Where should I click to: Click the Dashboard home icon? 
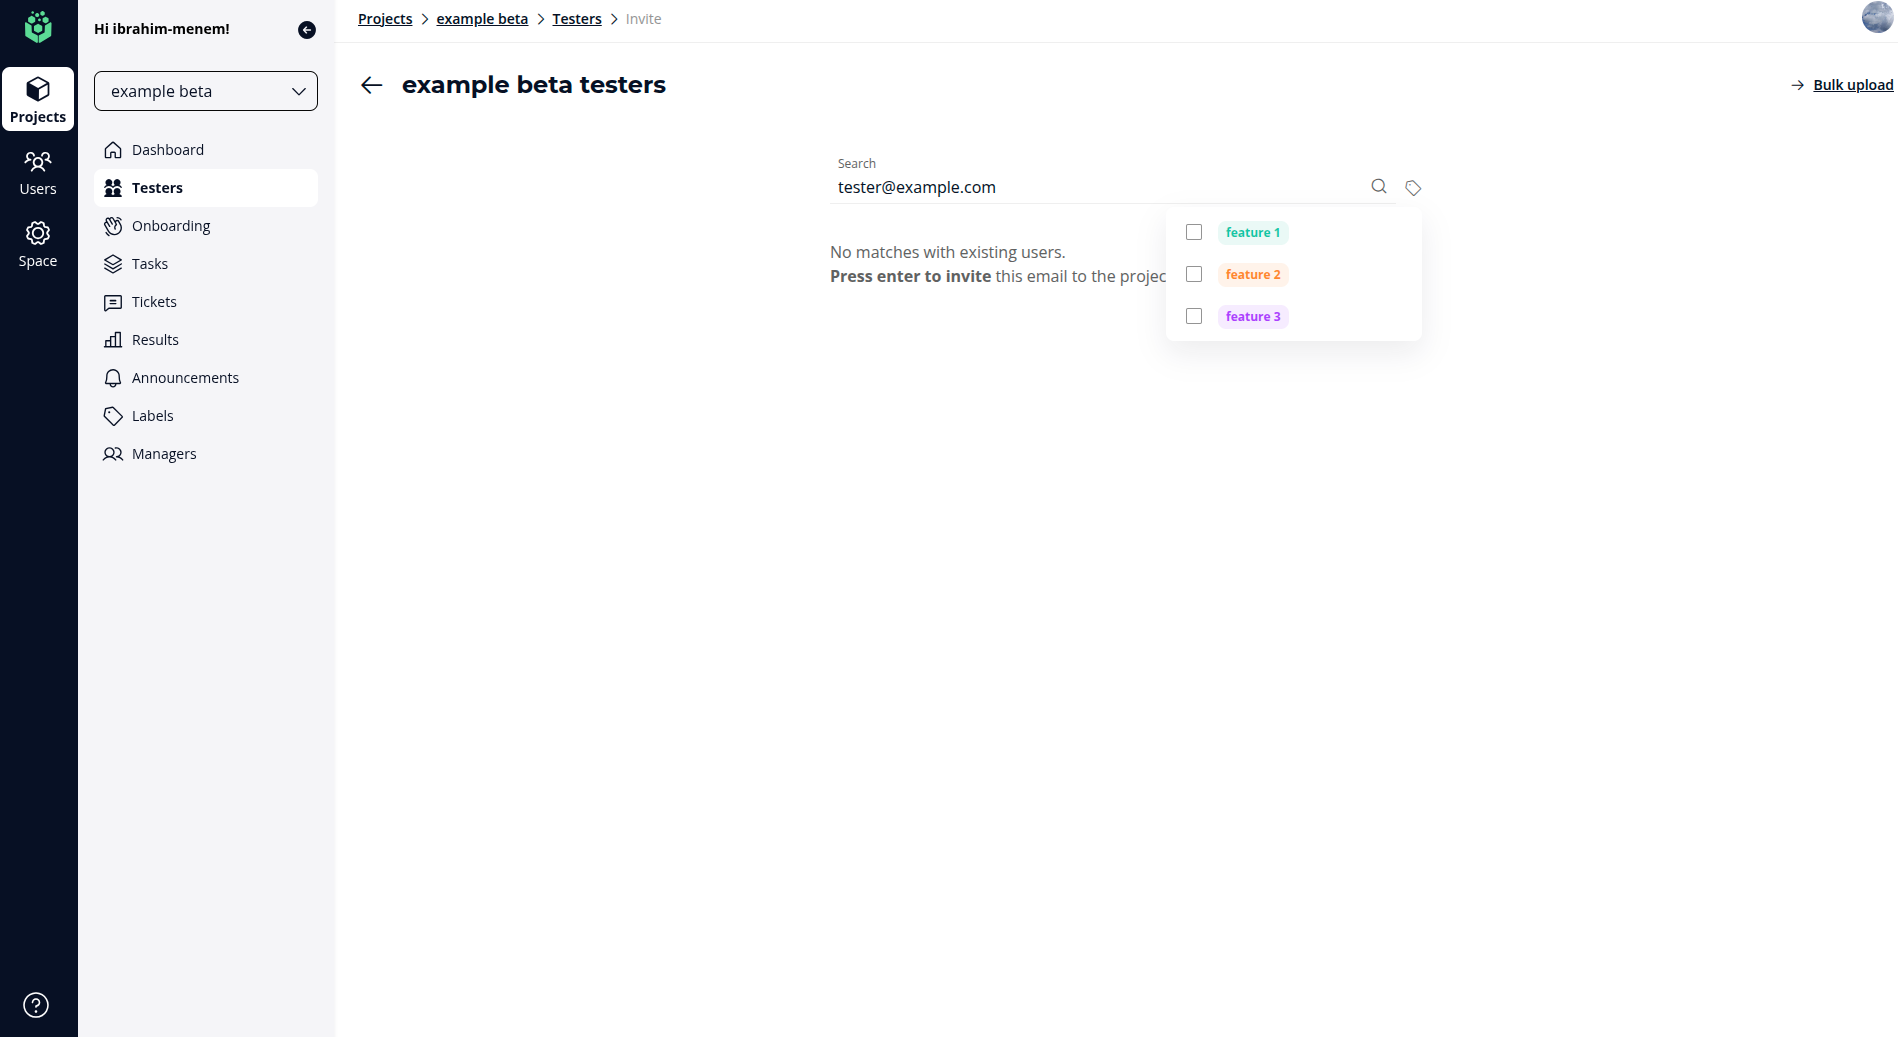113,150
